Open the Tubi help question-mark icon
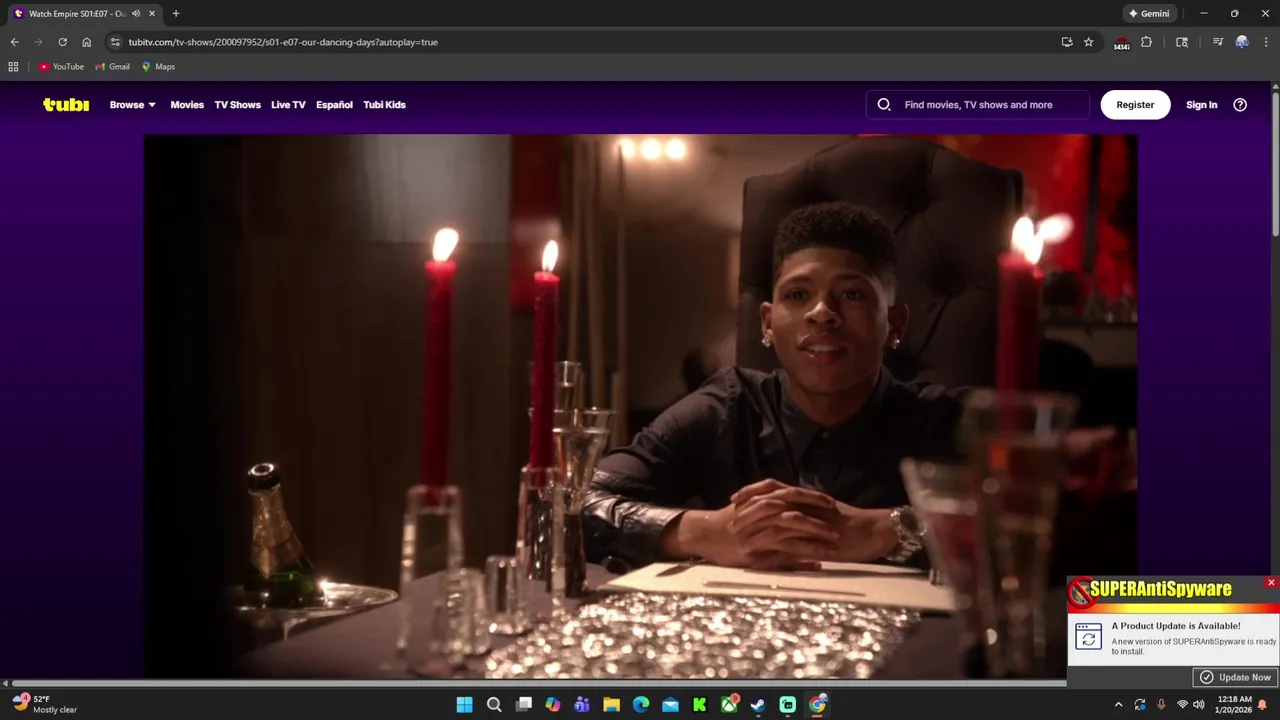This screenshot has height=720, width=1280. click(1240, 105)
